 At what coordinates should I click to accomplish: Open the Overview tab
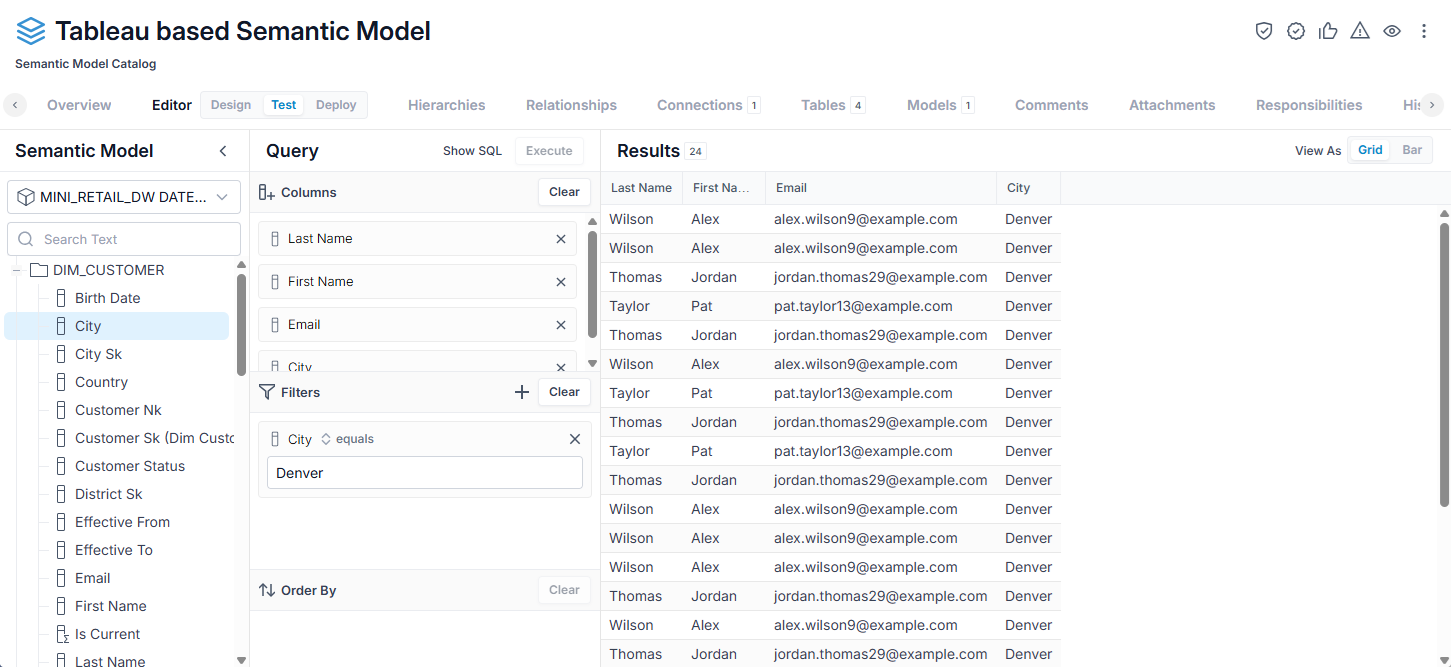click(79, 105)
